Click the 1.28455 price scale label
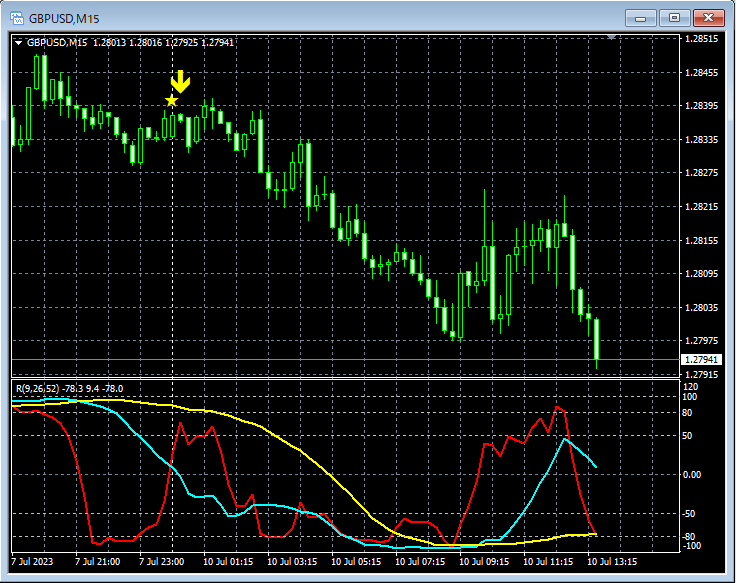This screenshot has width=737, height=583. pyautogui.click(x=701, y=72)
